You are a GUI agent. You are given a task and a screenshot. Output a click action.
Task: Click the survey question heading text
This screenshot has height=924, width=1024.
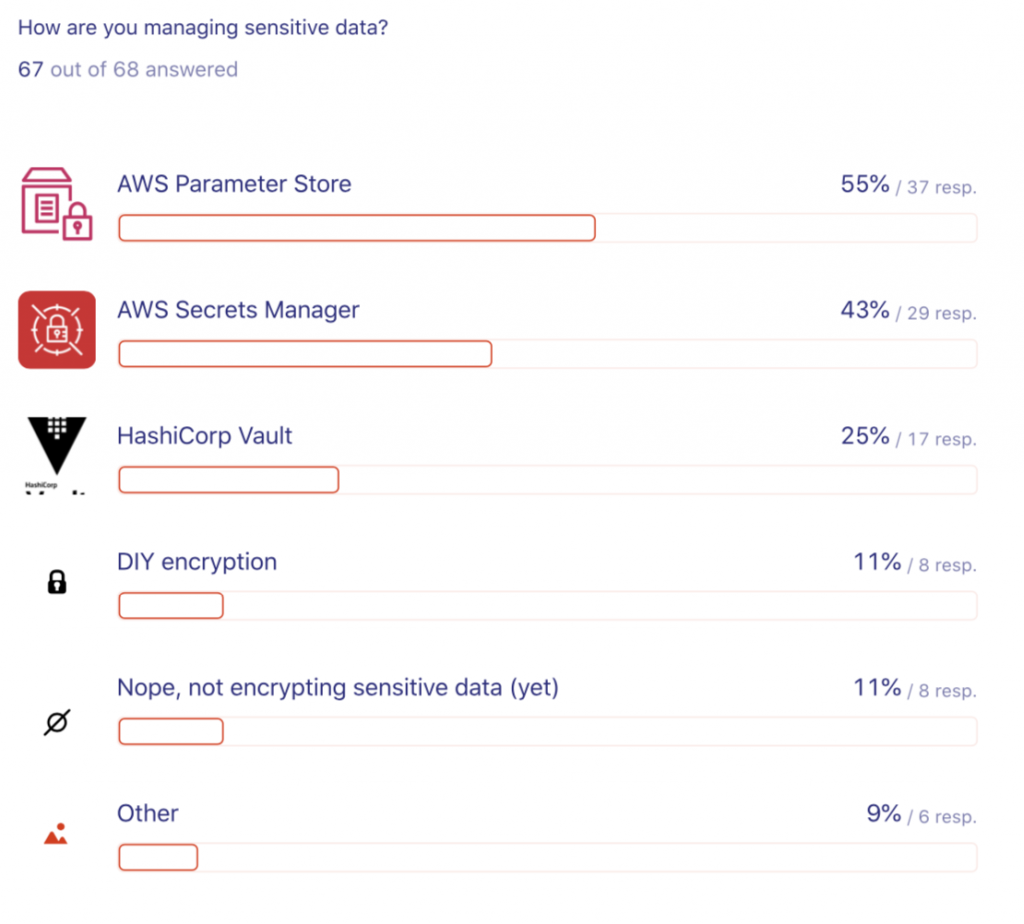(x=203, y=27)
